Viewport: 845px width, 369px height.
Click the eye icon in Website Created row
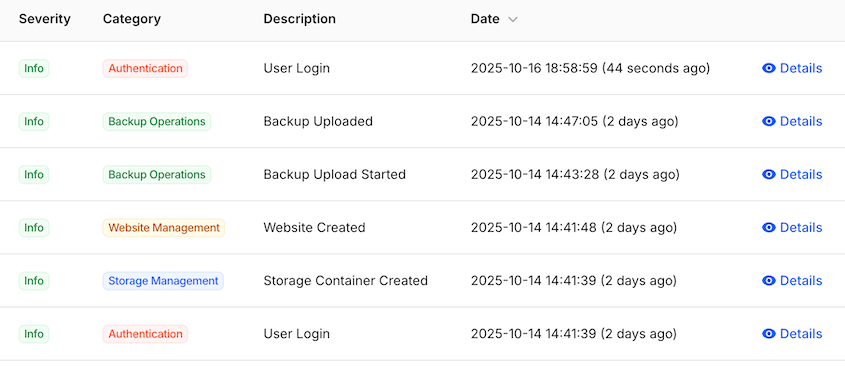click(x=768, y=227)
